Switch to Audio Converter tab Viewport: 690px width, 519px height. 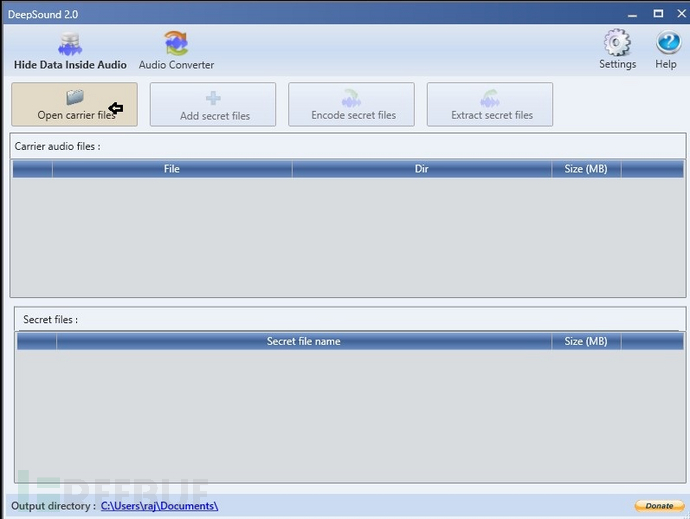pos(176,51)
